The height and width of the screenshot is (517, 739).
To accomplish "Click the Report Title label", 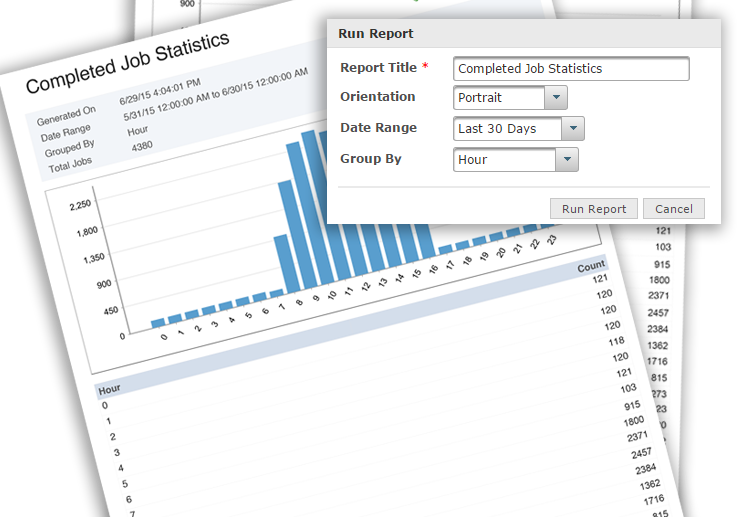I will coord(378,68).
